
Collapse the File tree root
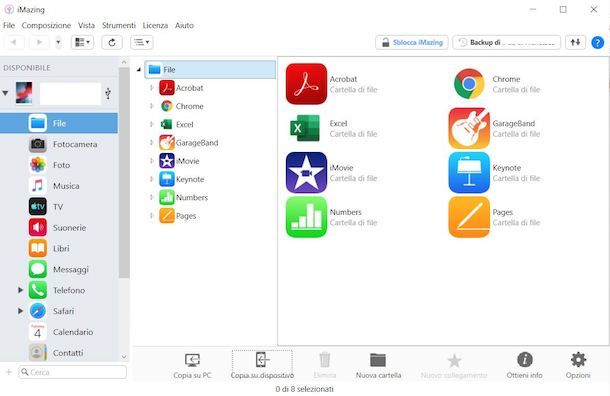[139, 70]
